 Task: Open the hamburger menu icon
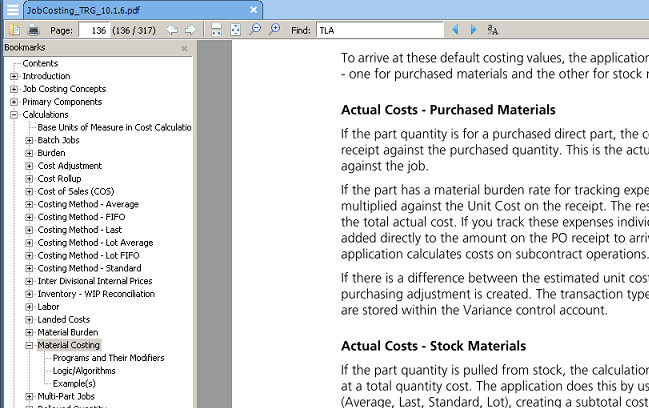click(12, 10)
